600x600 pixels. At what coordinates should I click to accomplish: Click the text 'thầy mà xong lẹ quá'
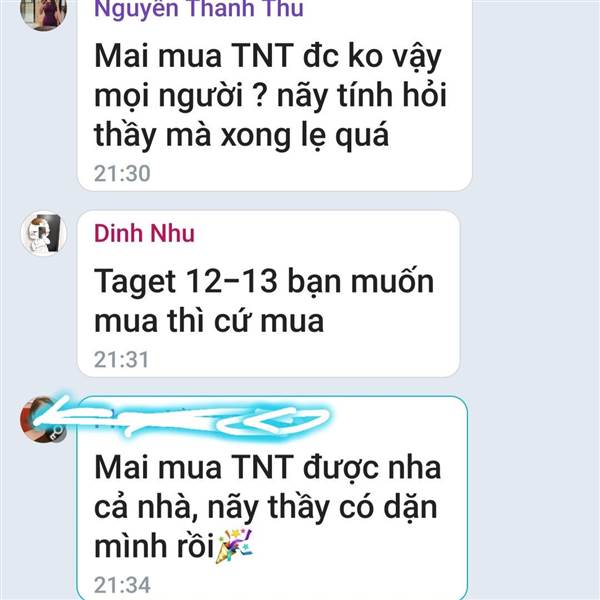[x=241, y=135]
